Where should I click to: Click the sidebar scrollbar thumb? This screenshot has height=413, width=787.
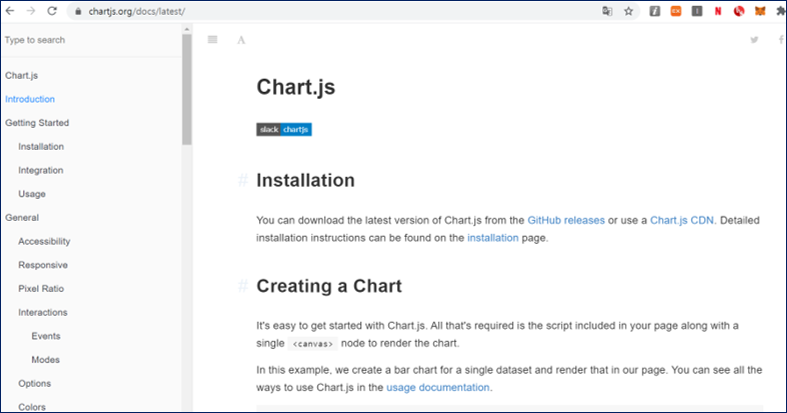187,89
